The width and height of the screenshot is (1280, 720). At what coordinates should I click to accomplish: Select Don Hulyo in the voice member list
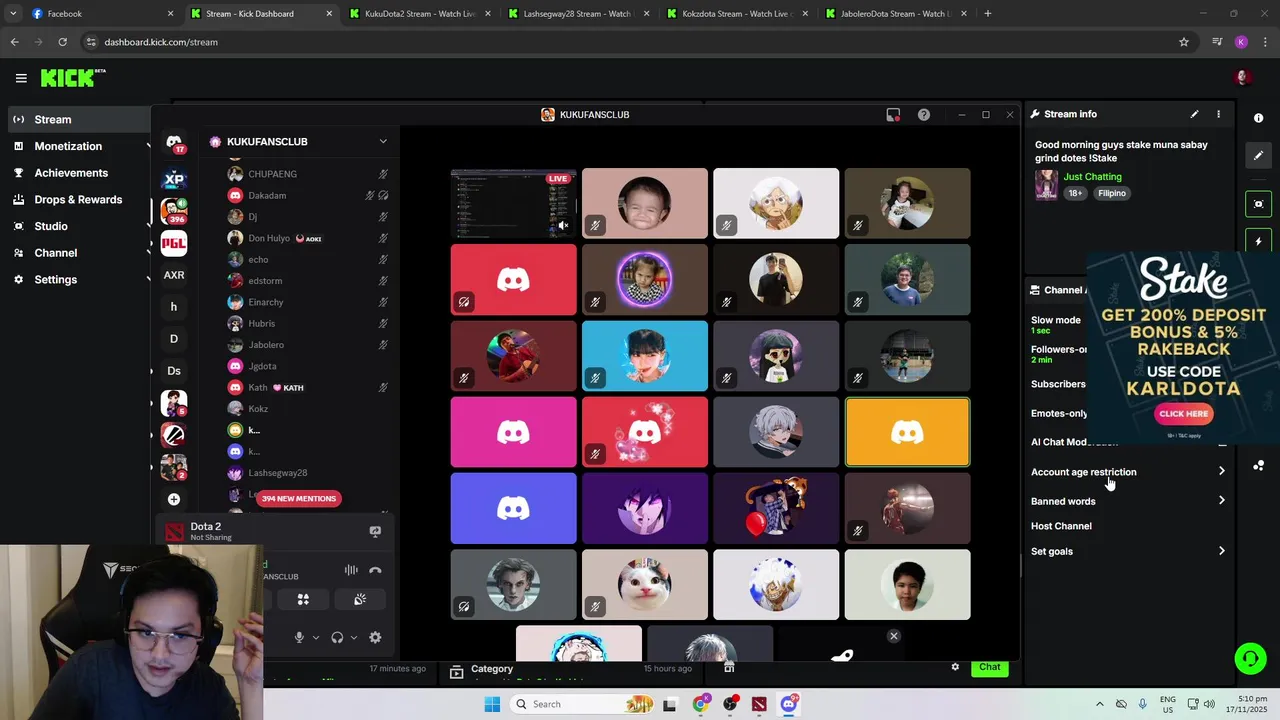point(306,238)
